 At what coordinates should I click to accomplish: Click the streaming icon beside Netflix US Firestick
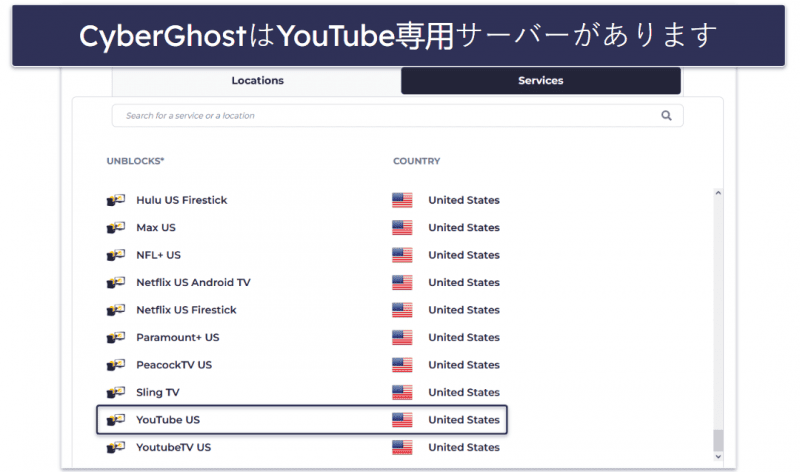coord(116,310)
